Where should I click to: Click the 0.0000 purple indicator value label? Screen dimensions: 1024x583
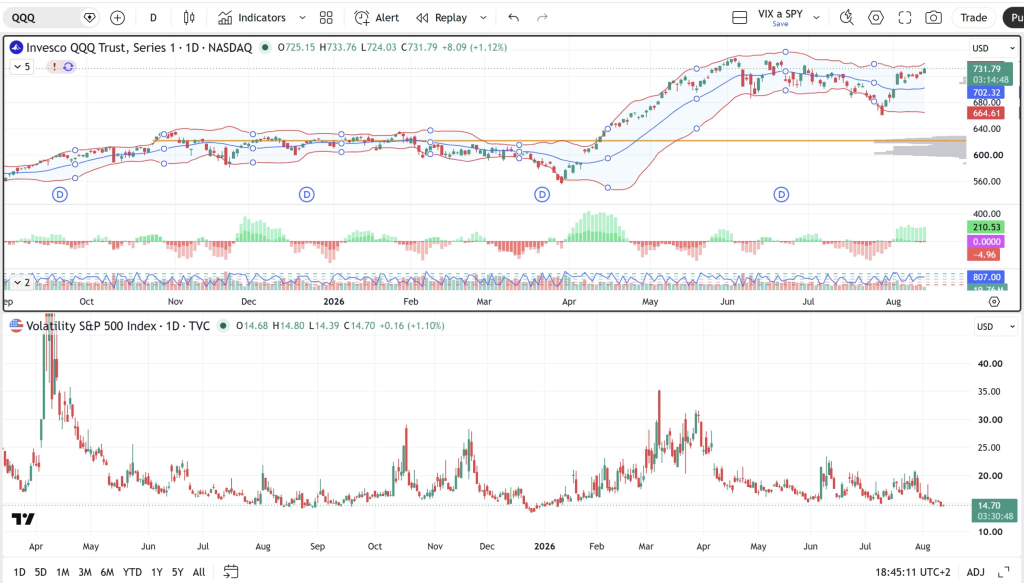[985, 242]
